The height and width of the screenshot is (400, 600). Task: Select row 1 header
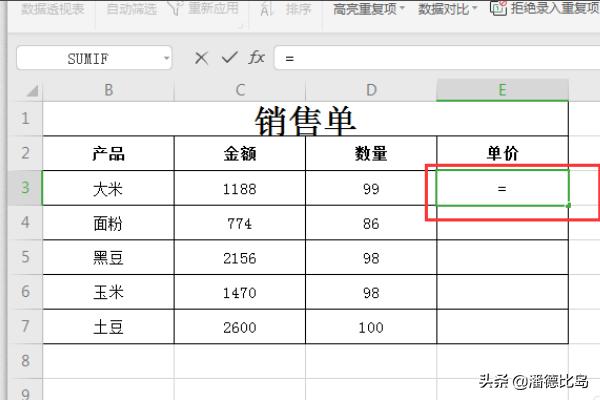25,118
